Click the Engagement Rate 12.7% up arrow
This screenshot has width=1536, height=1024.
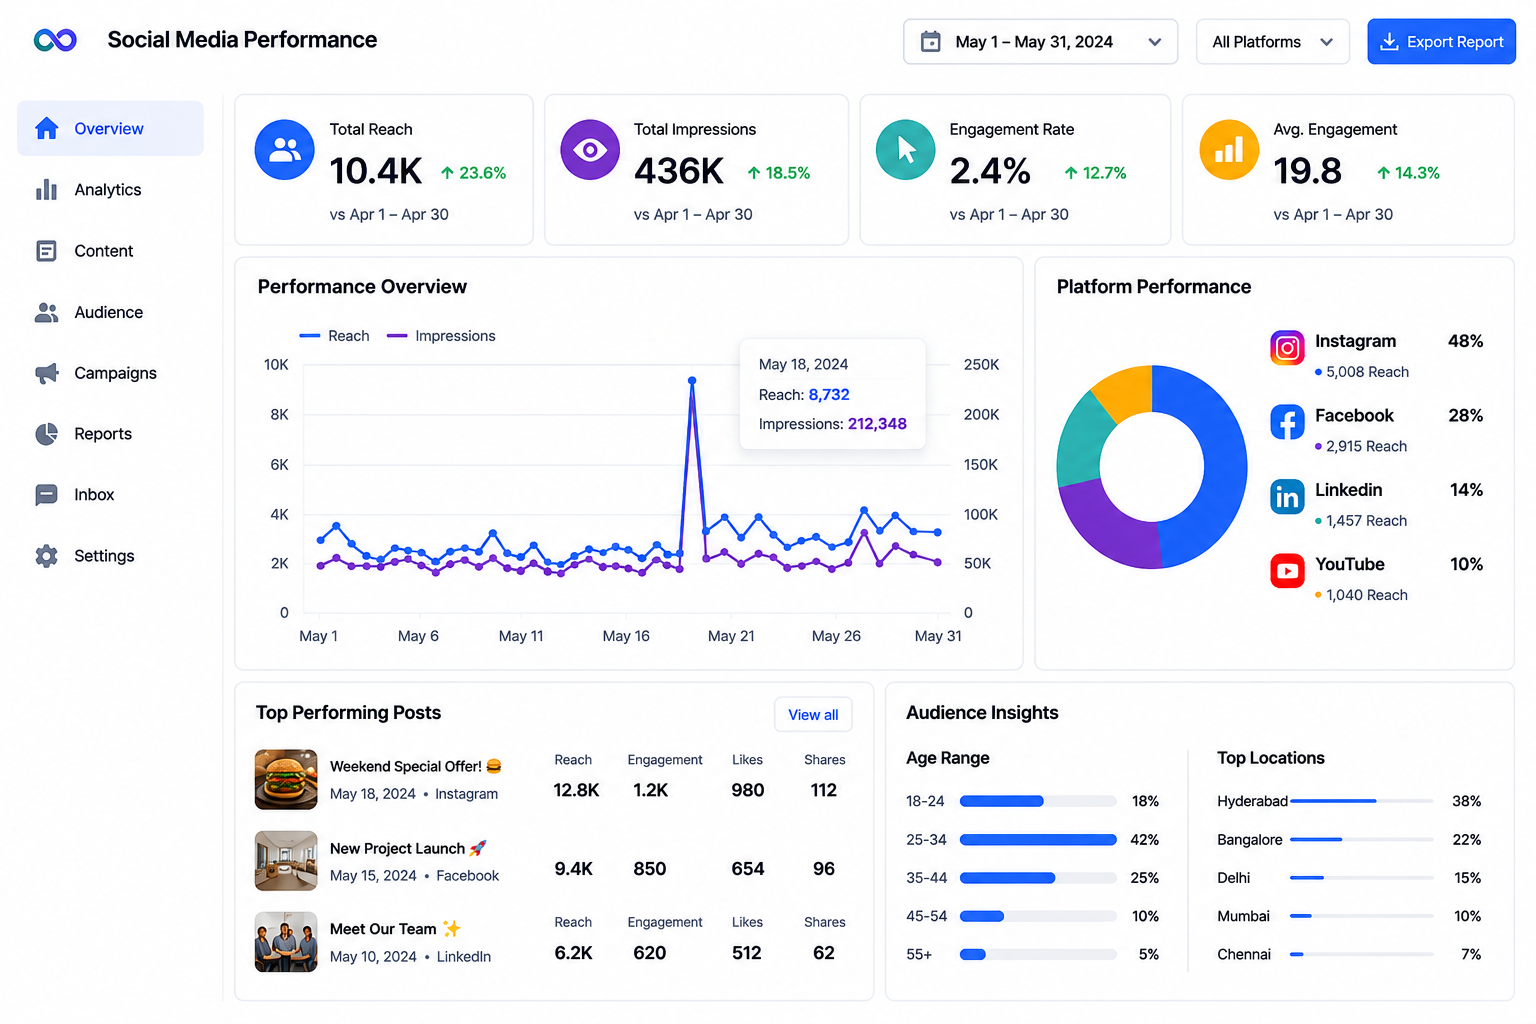click(1071, 173)
